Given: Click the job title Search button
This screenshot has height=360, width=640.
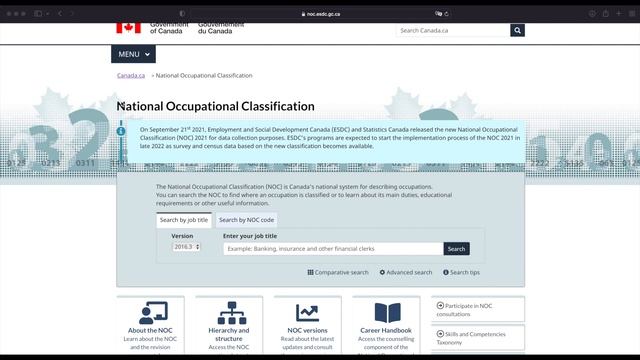Looking at the screenshot, I should point(456,249).
